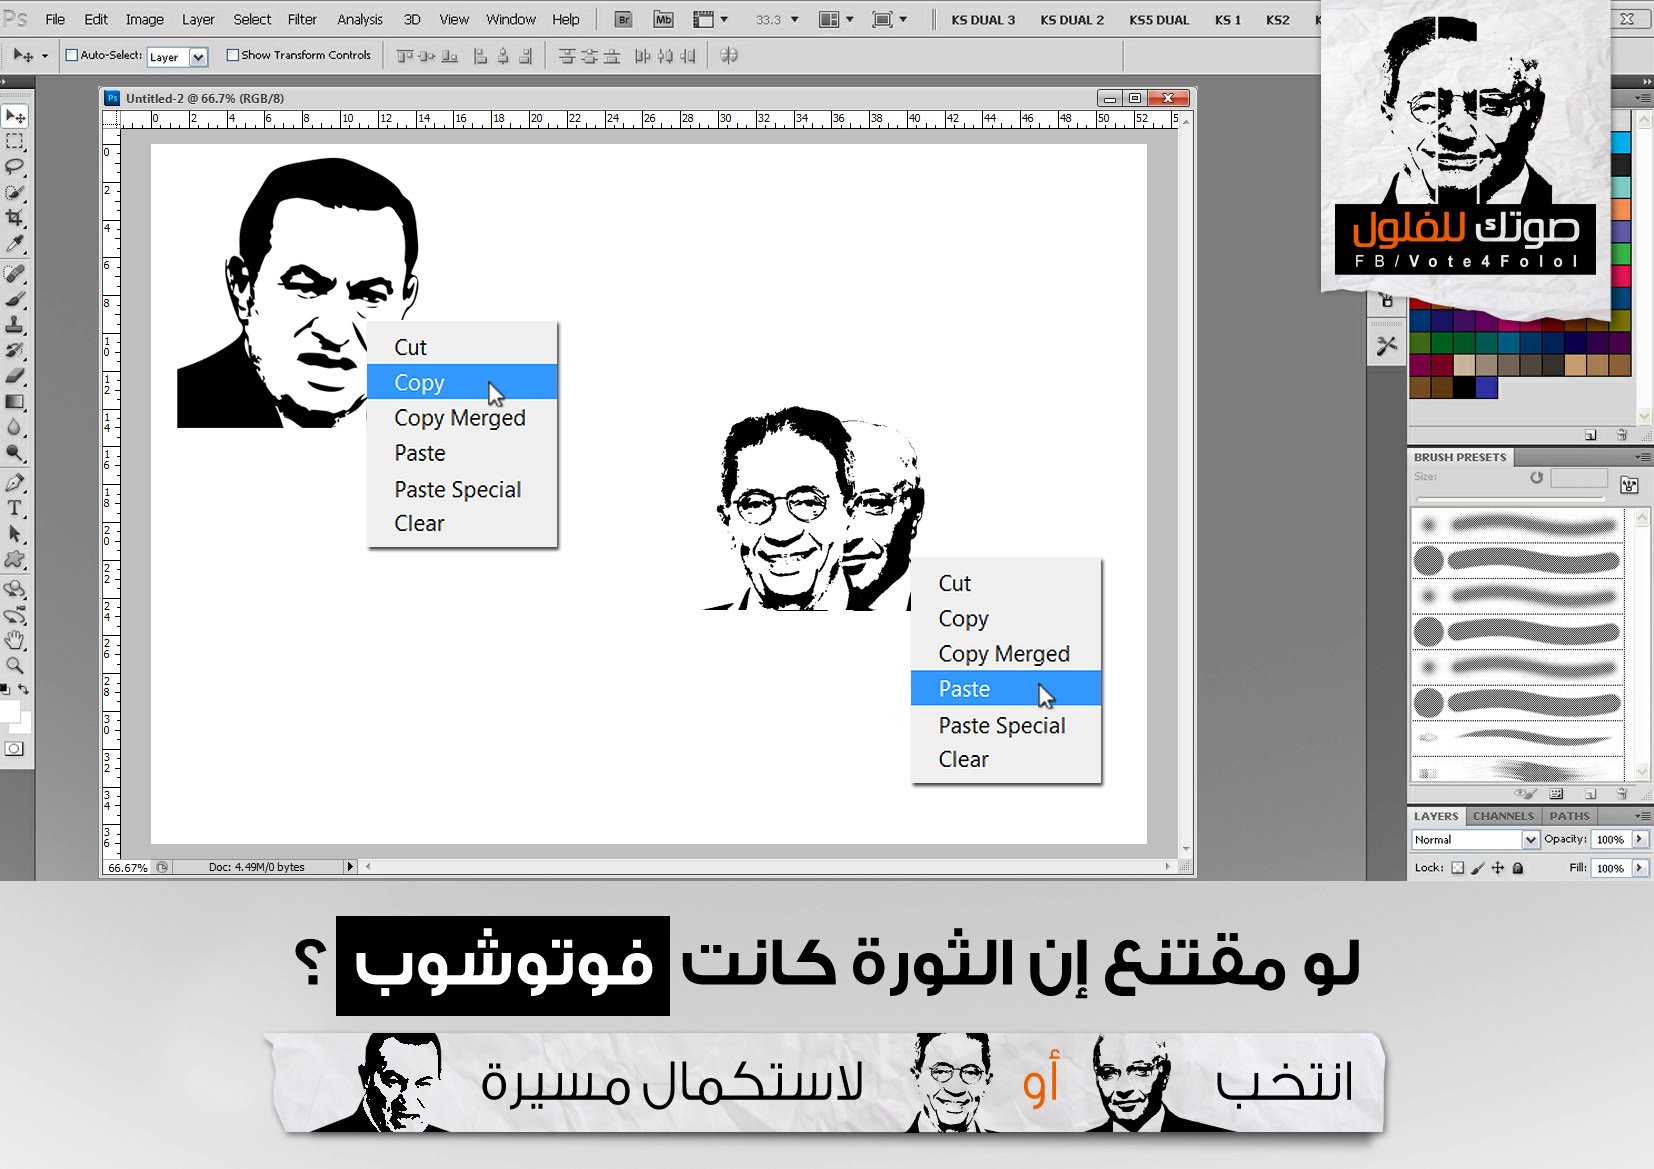Click the swap foreground and background colors arrow
1654x1169 pixels.
(x=24, y=689)
